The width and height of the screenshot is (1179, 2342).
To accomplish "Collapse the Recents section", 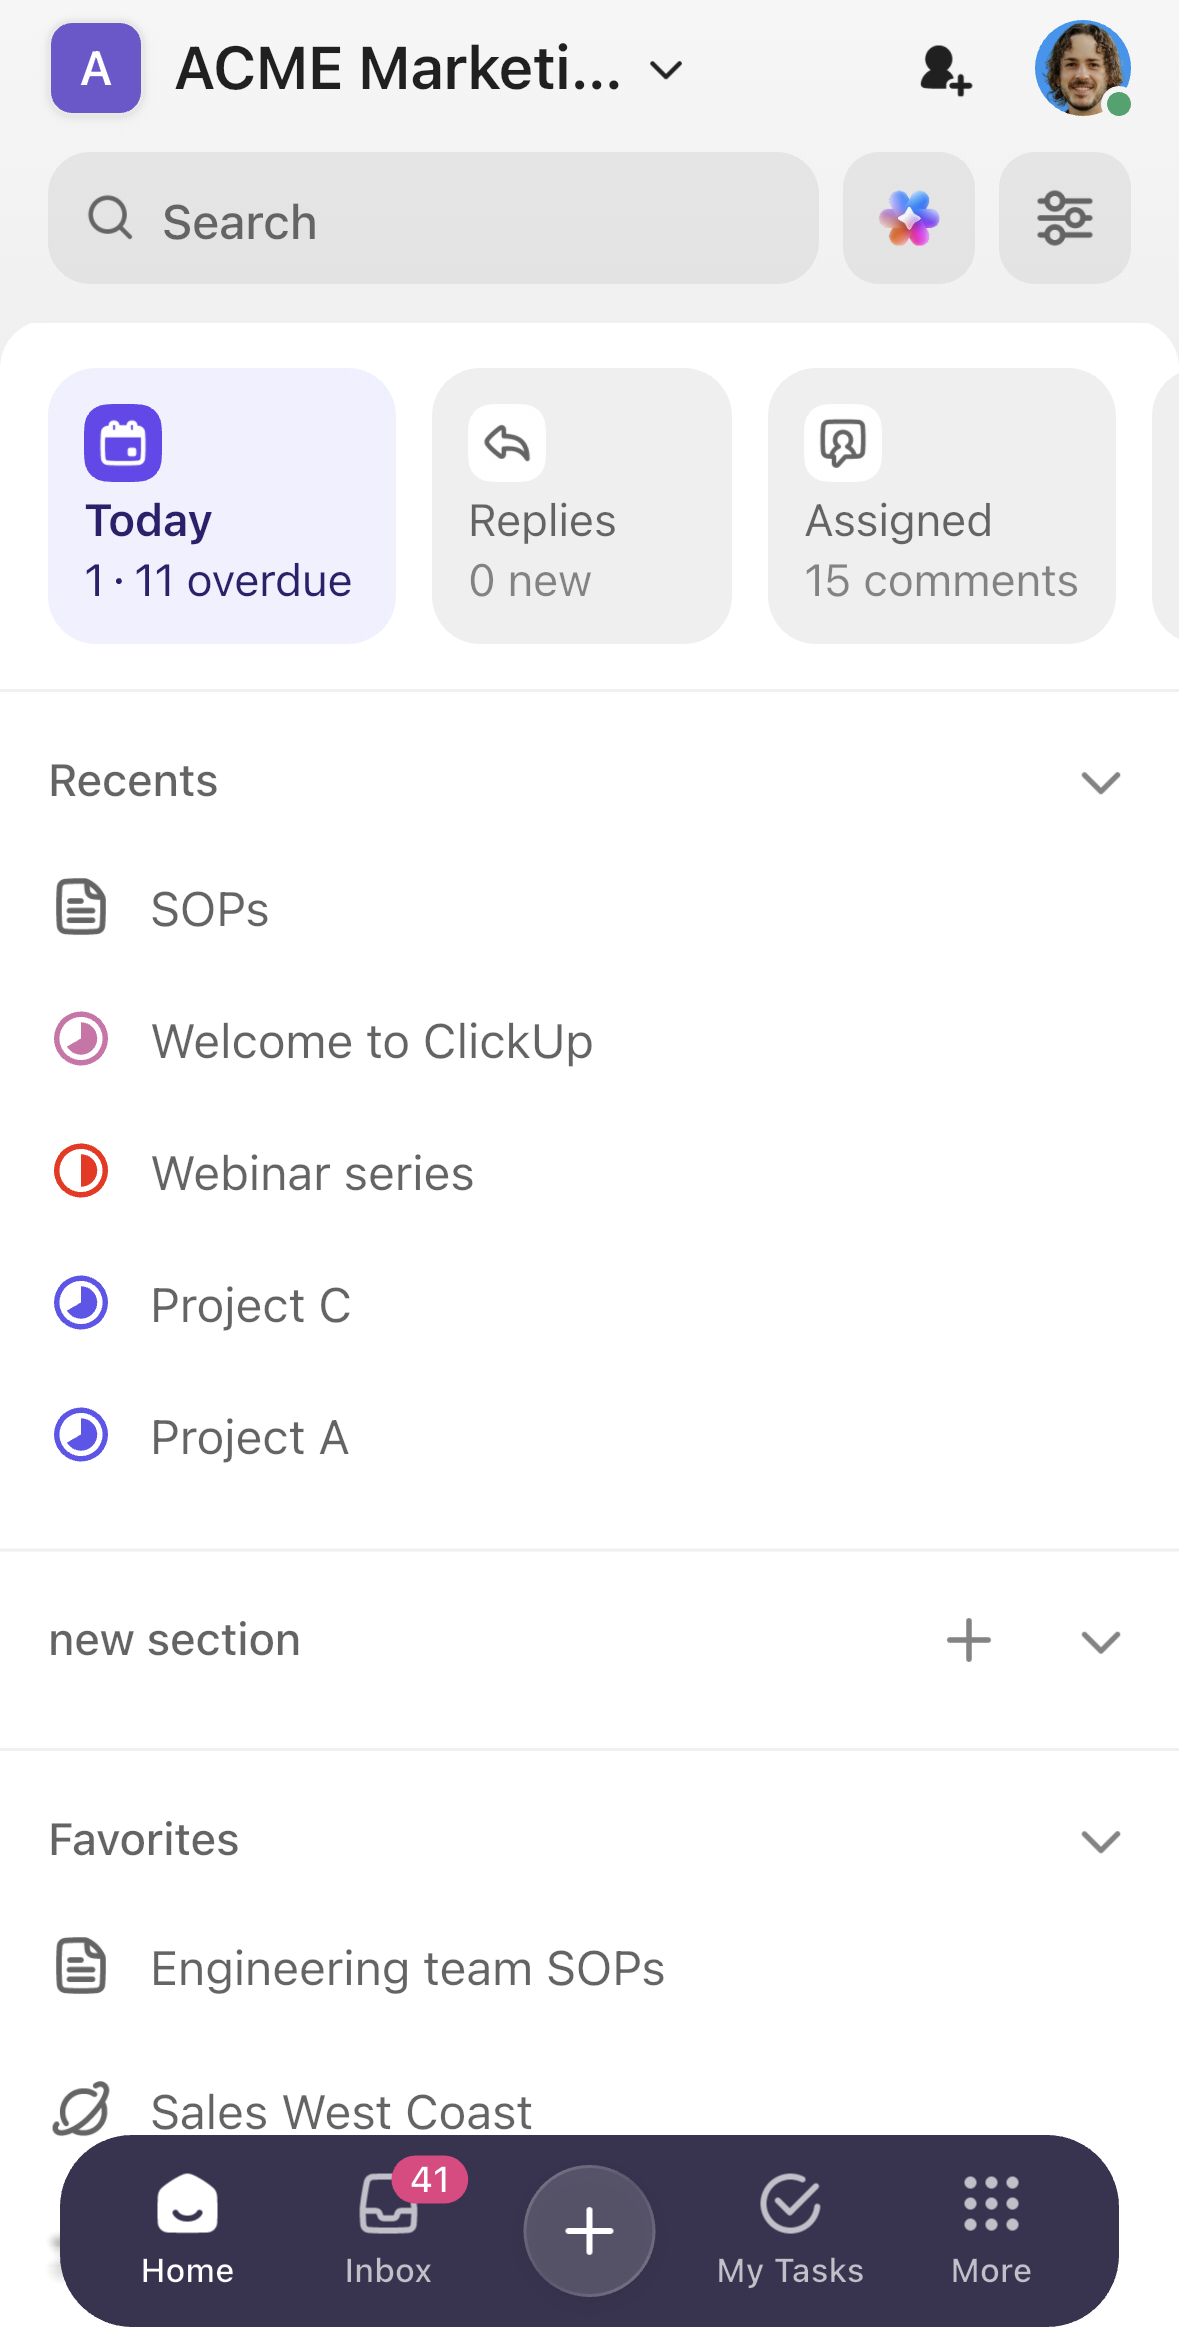I will click(x=1100, y=782).
